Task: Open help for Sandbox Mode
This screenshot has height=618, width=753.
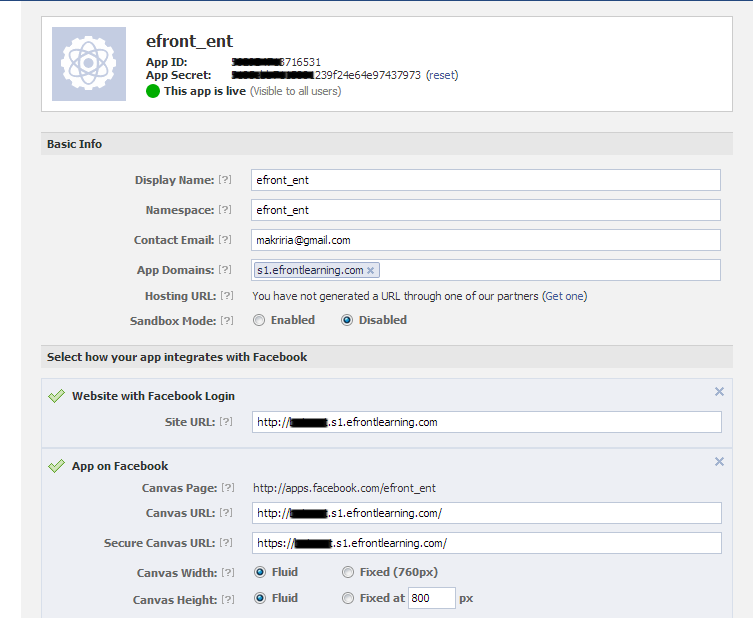Action: [x=227, y=320]
